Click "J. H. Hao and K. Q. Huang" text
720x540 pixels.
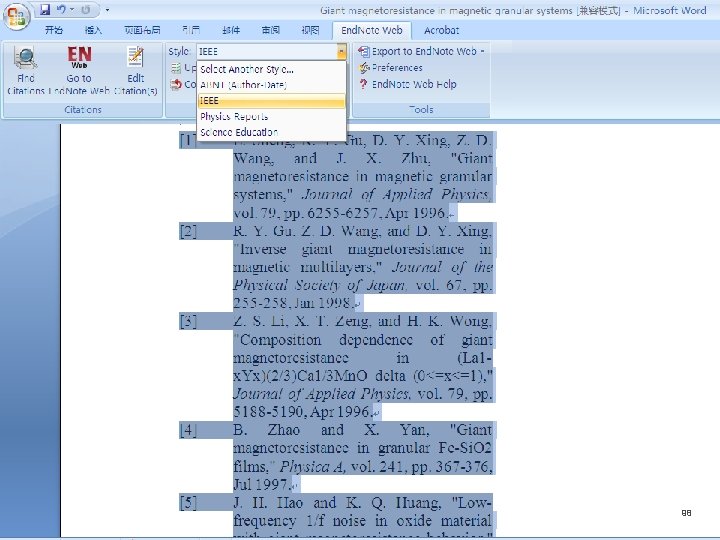(337, 503)
